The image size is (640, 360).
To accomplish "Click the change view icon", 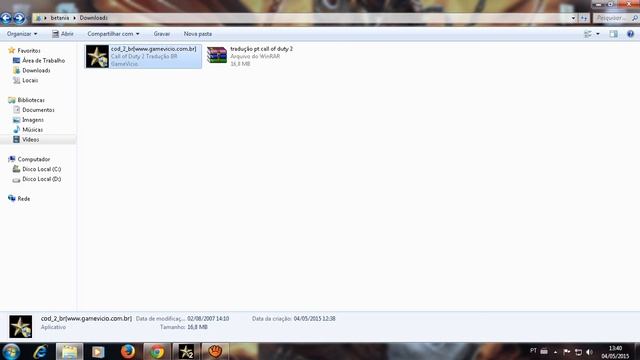I will point(588,34).
